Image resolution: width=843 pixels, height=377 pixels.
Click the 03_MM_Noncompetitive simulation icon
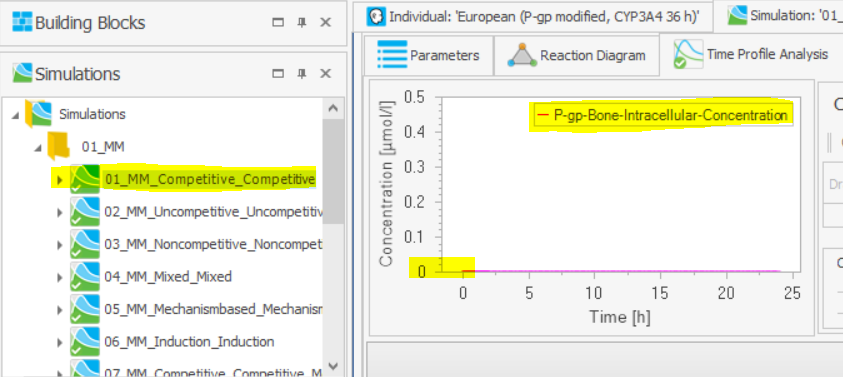coord(84,244)
